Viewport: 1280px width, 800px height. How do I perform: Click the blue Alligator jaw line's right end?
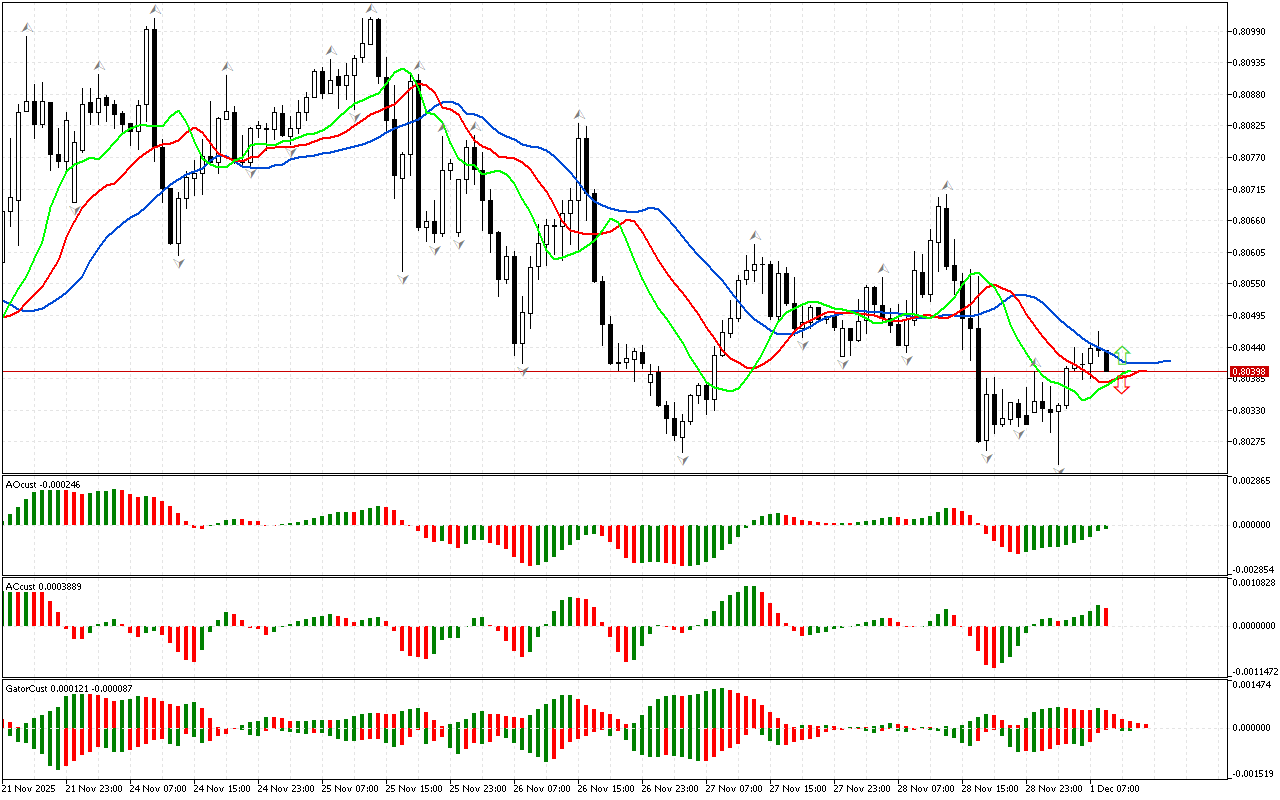[1168, 360]
